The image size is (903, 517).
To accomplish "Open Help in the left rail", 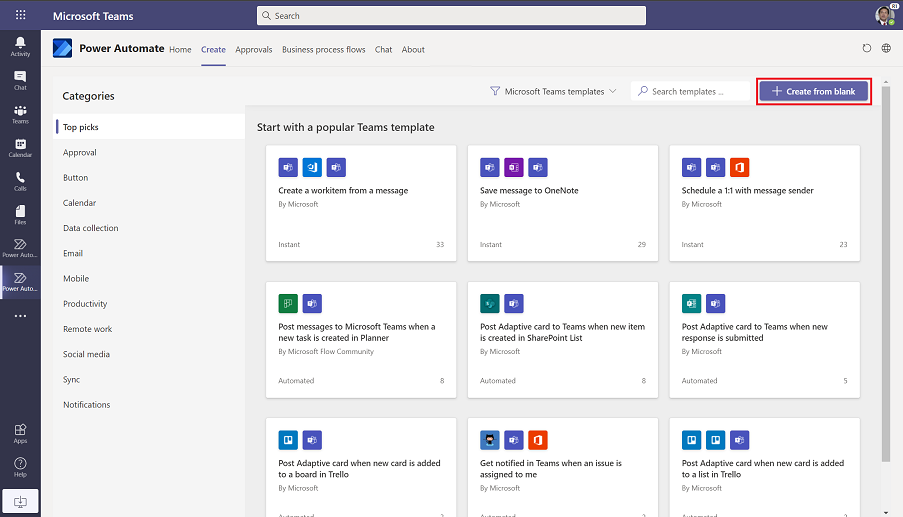I will tap(20, 467).
